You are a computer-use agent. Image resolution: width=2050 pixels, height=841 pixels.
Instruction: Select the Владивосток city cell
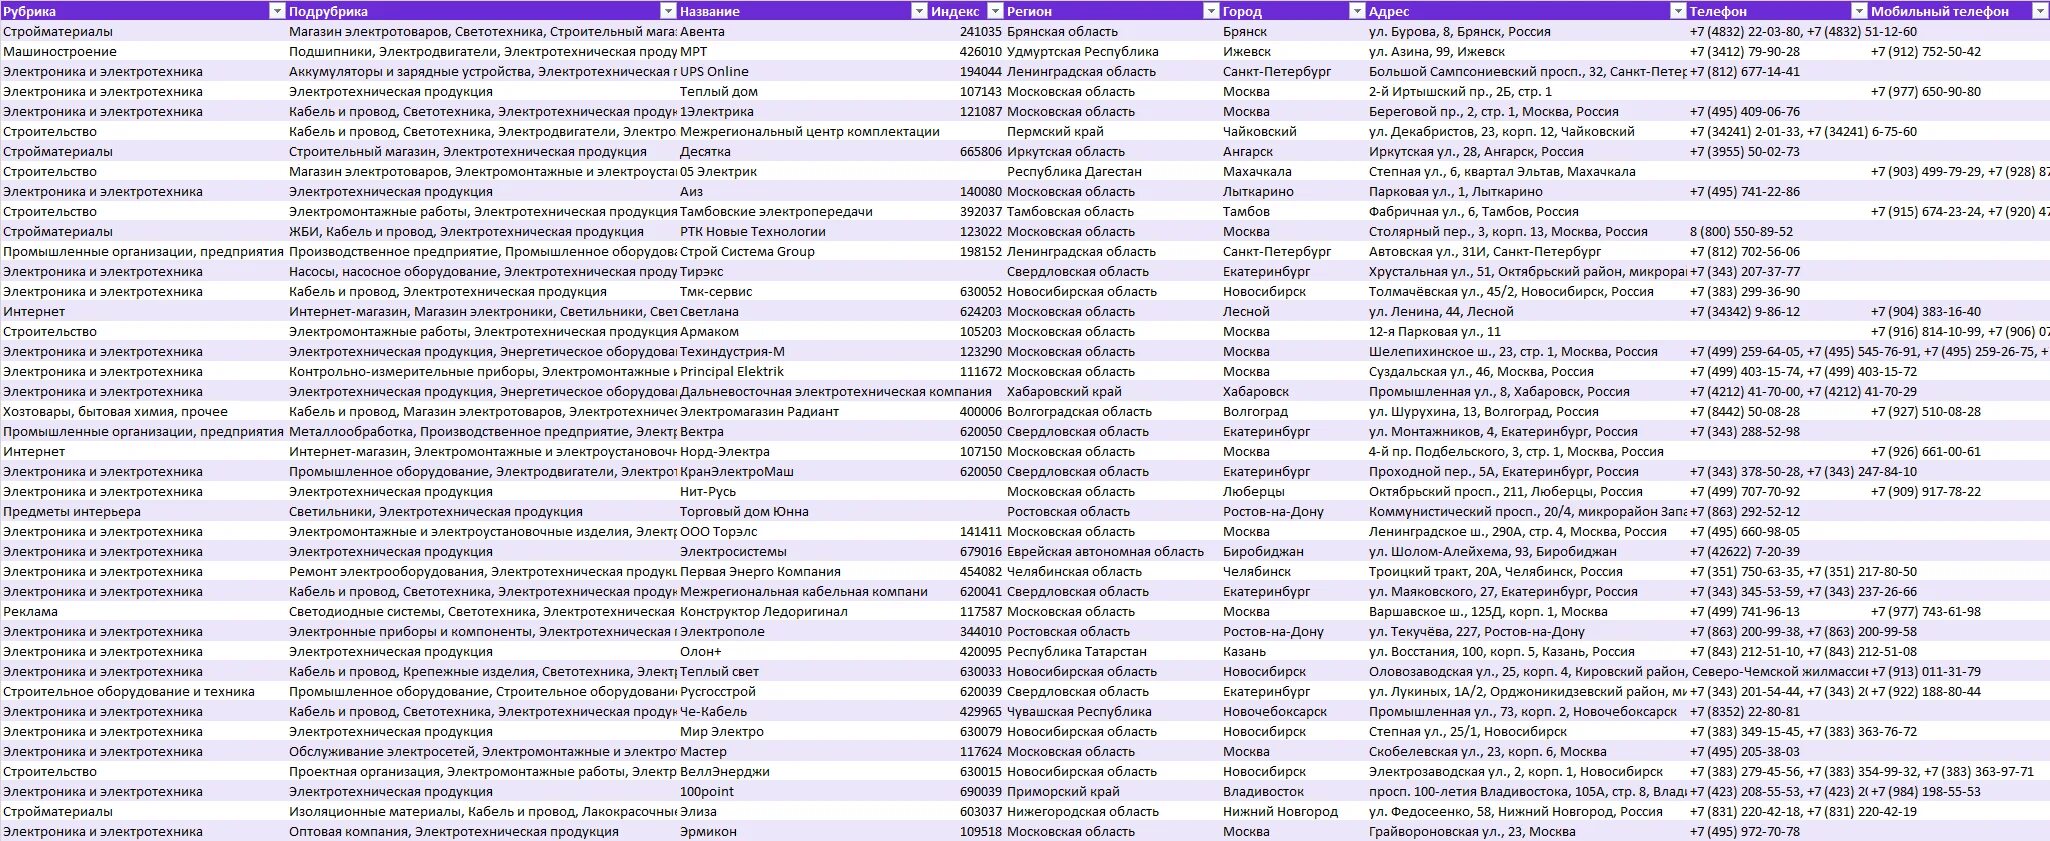coord(1293,791)
